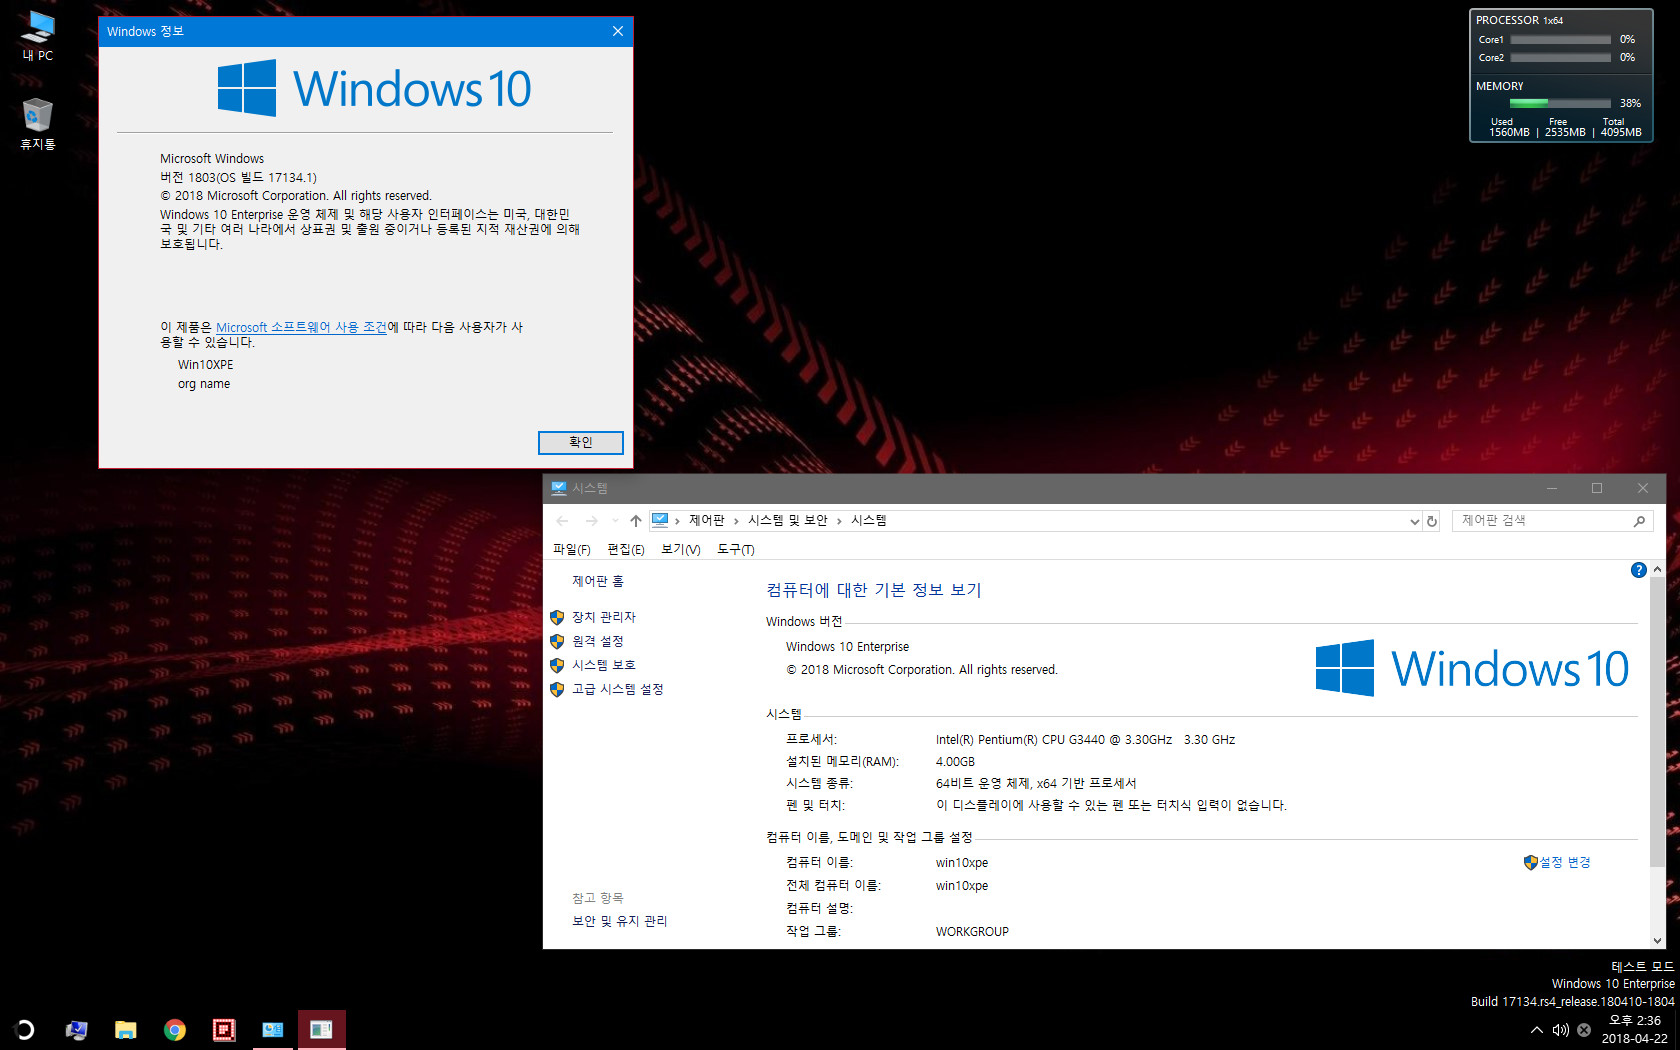Click 버전 1803(OS 빌드 17134.1) text
The height and width of the screenshot is (1050, 1680).
click(x=238, y=177)
